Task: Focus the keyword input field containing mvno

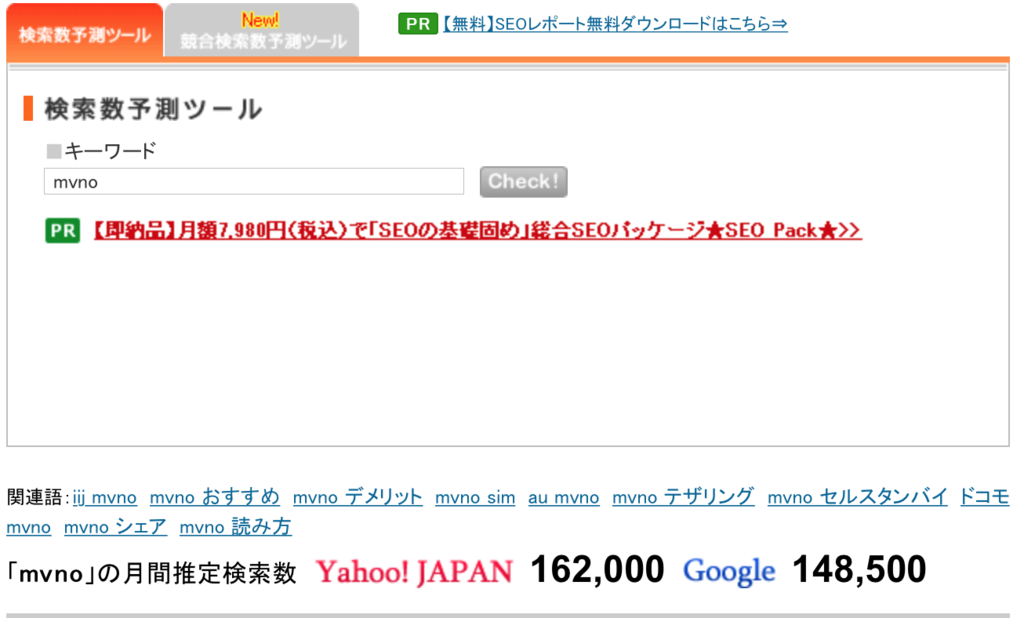Action: pyautogui.click(x=254, y=182)
